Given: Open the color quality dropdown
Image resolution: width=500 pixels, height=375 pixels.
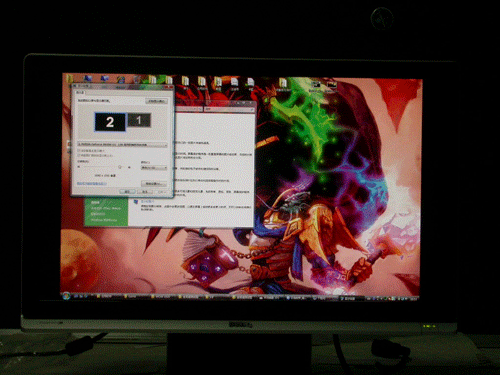Looking at the screenshot, I should point(154,168).
